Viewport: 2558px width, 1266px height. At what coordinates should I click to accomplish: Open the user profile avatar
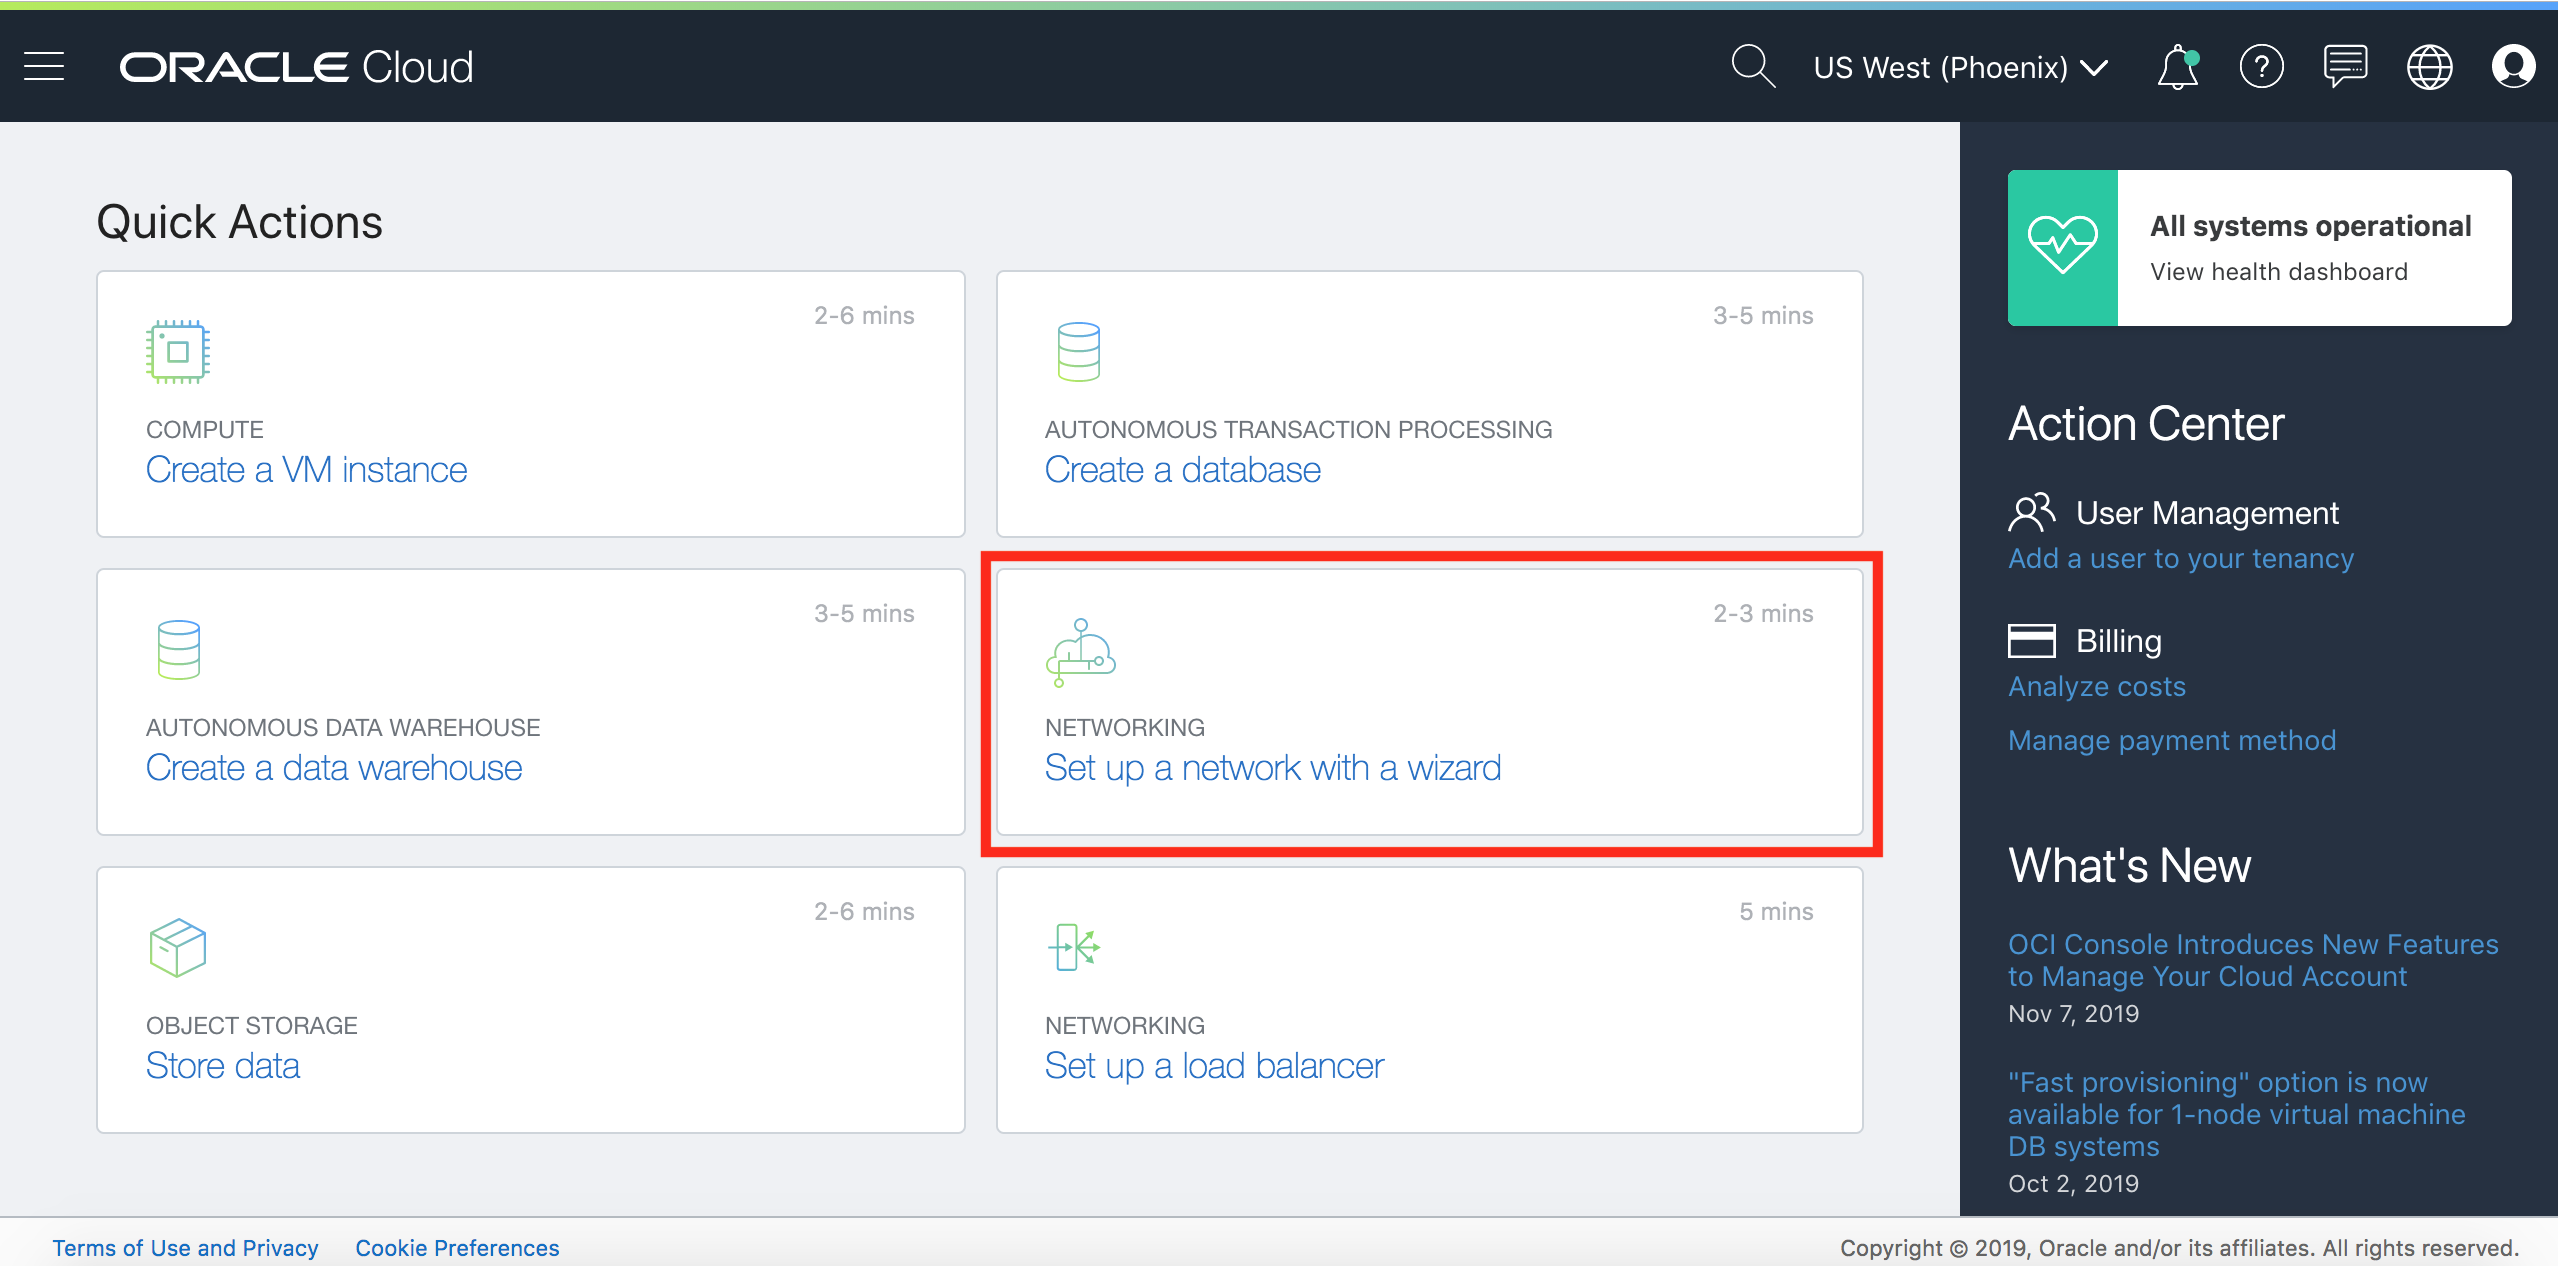pyautogui.click(x=2513, y=67)
